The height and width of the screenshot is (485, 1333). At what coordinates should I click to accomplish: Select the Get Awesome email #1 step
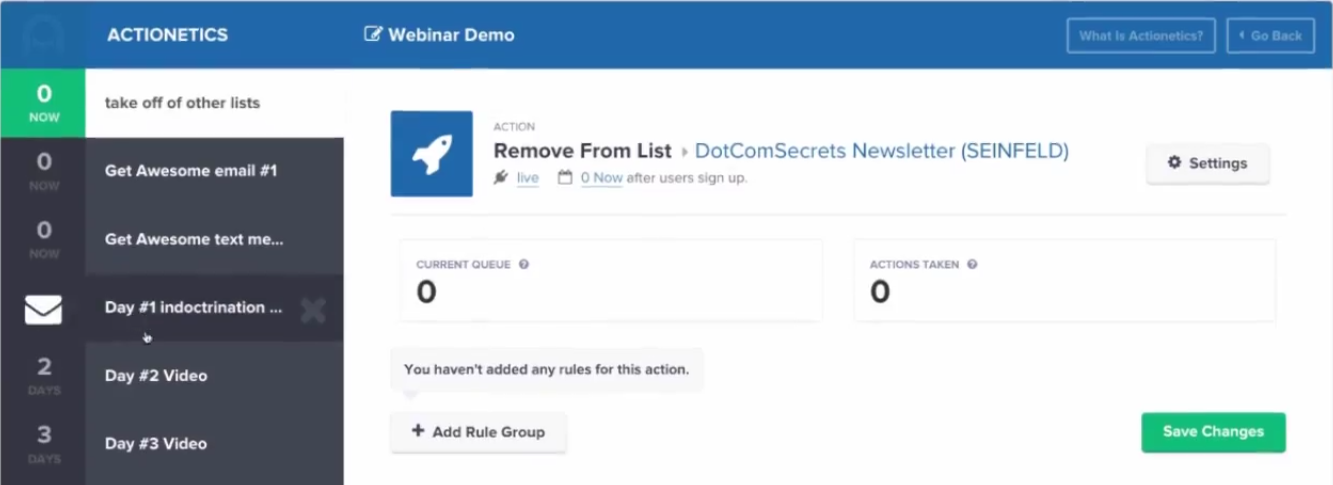point(215,171)
